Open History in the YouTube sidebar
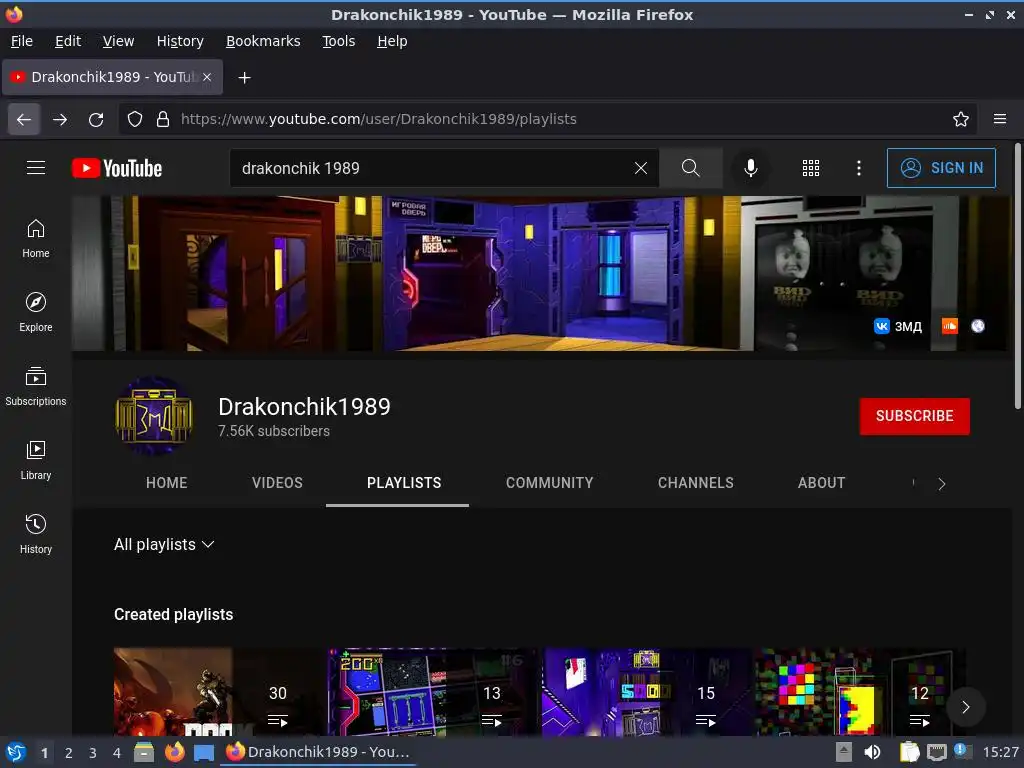 point(36,534)
